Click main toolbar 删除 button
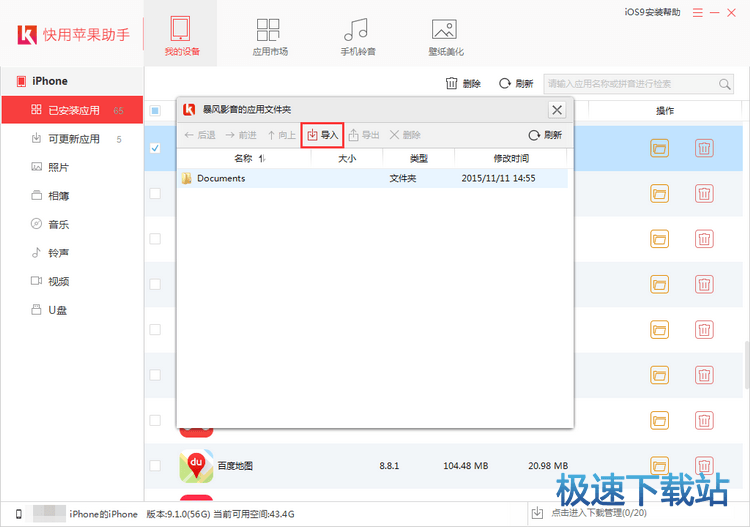The height and width of the screenshot is (527, 750). (463, 84)
